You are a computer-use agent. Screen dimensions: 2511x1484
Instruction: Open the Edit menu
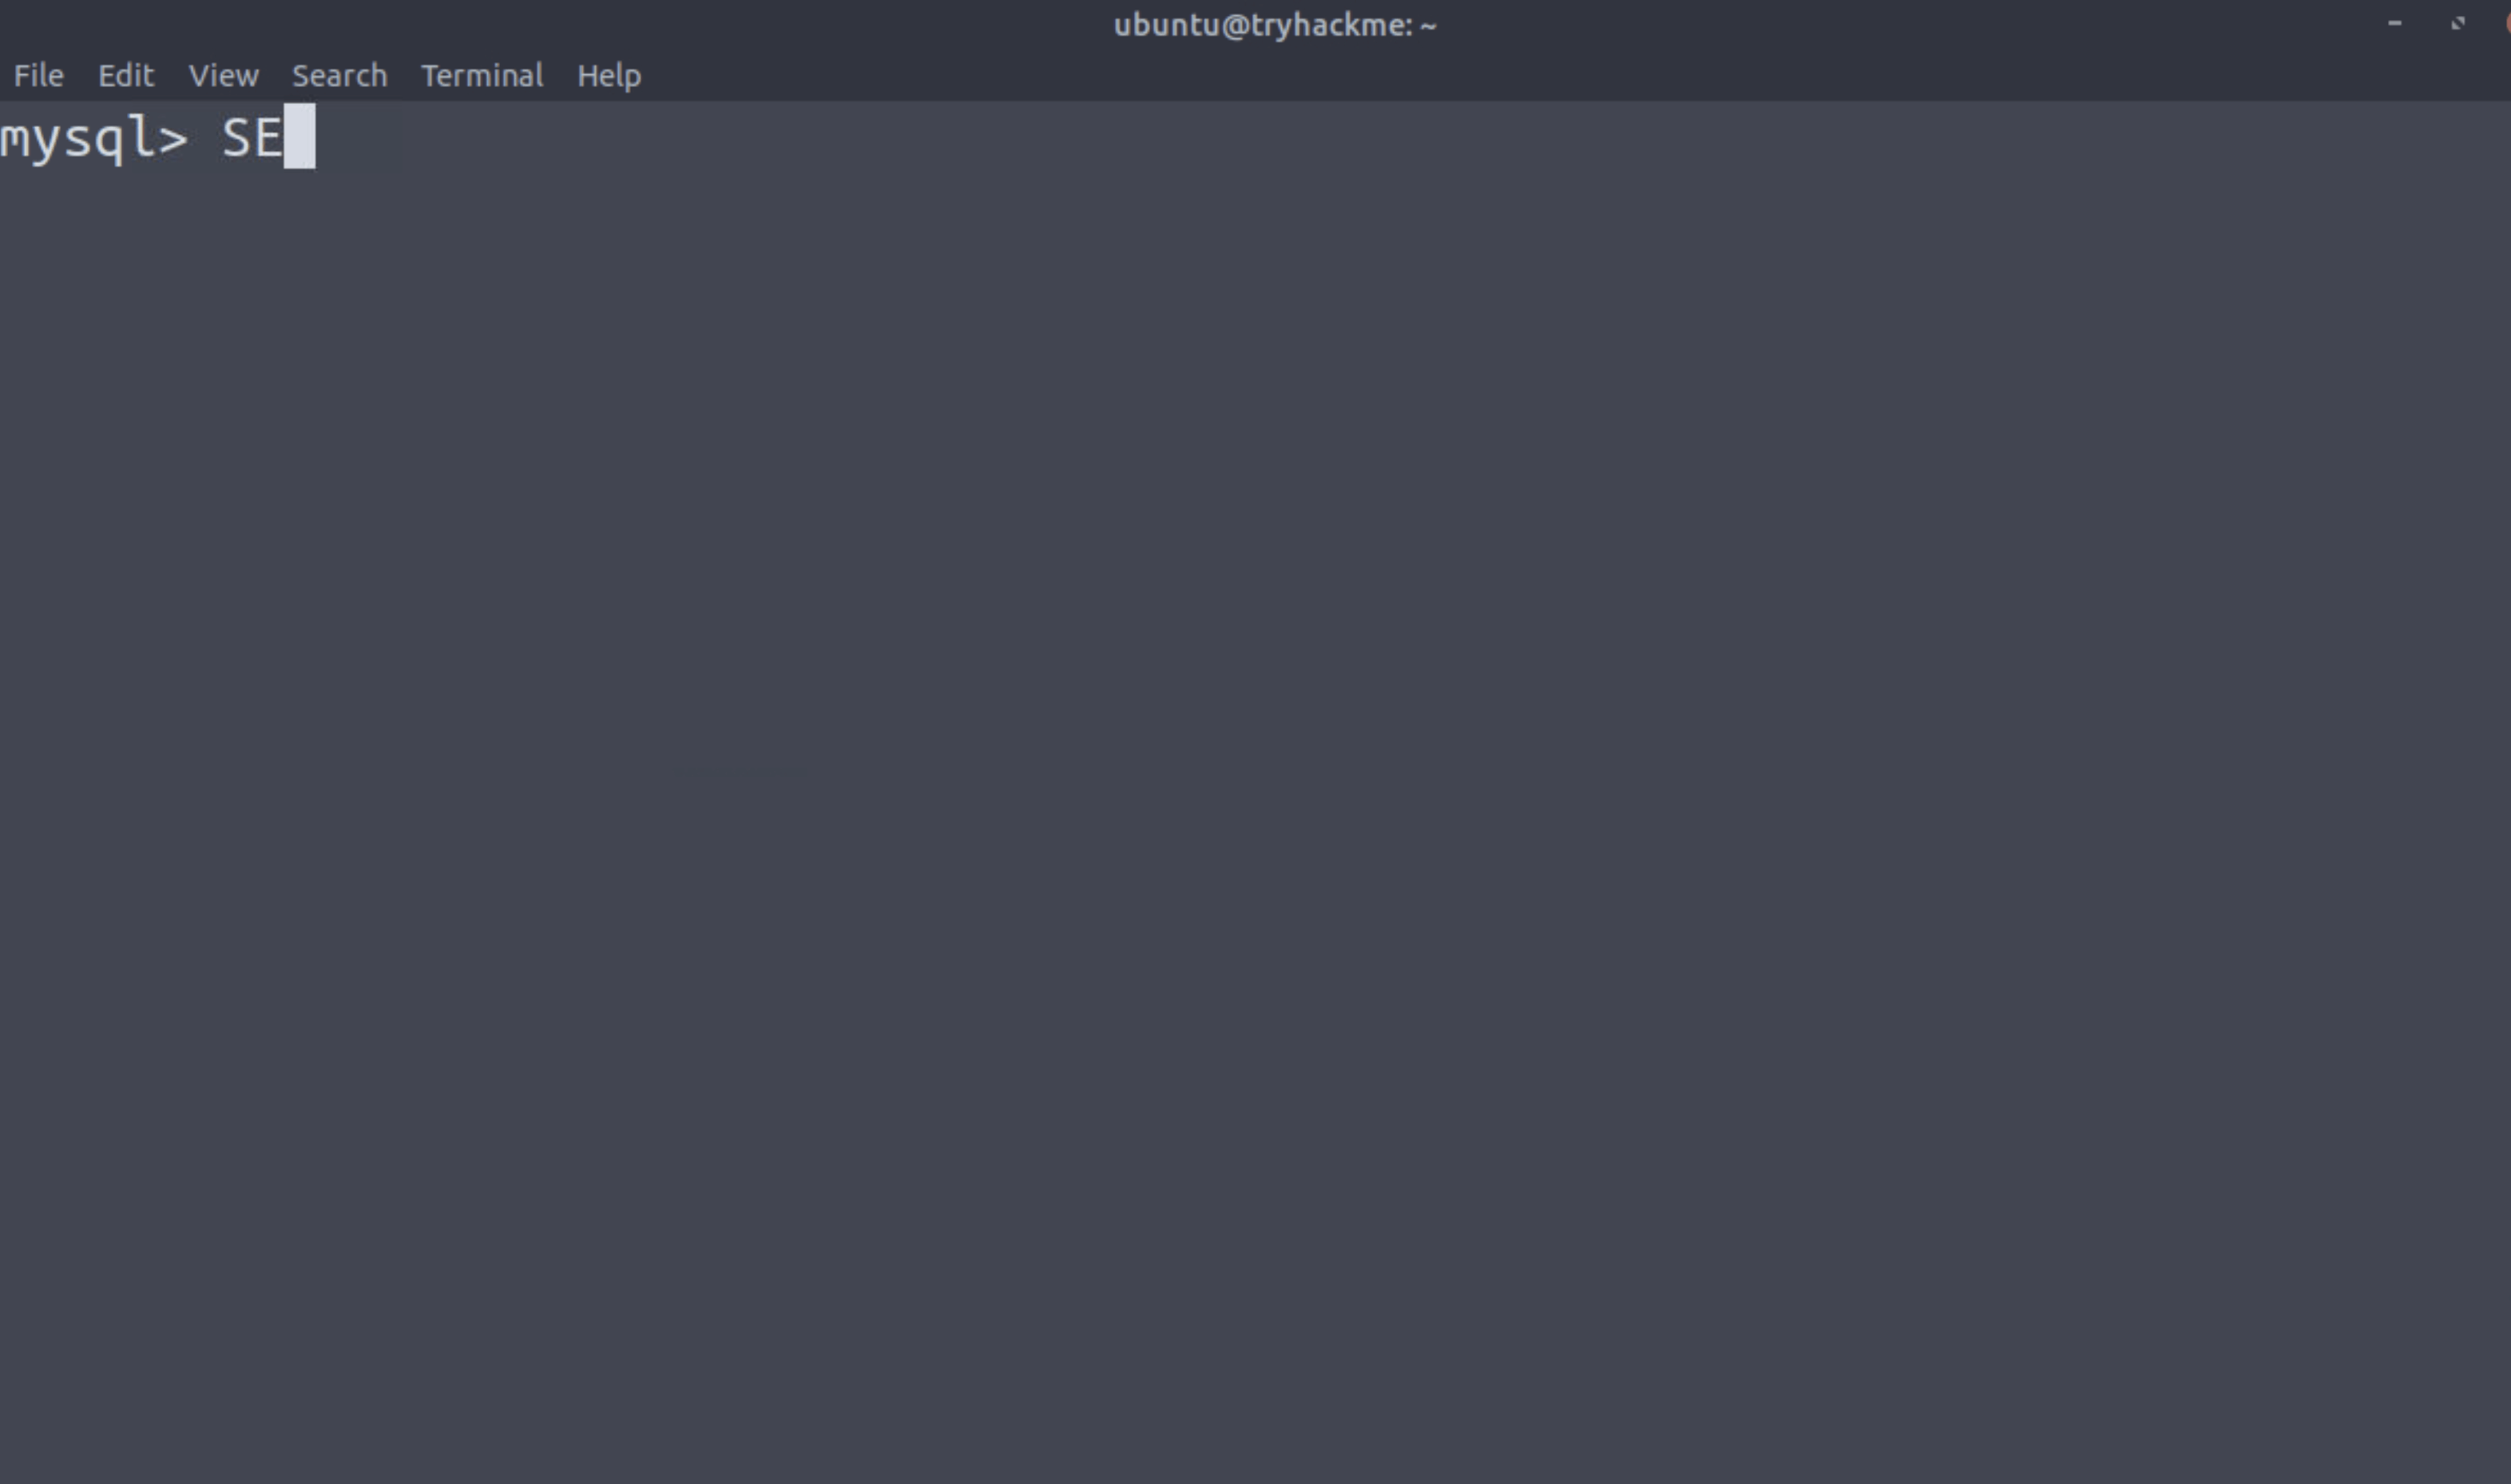coord(126,75)
